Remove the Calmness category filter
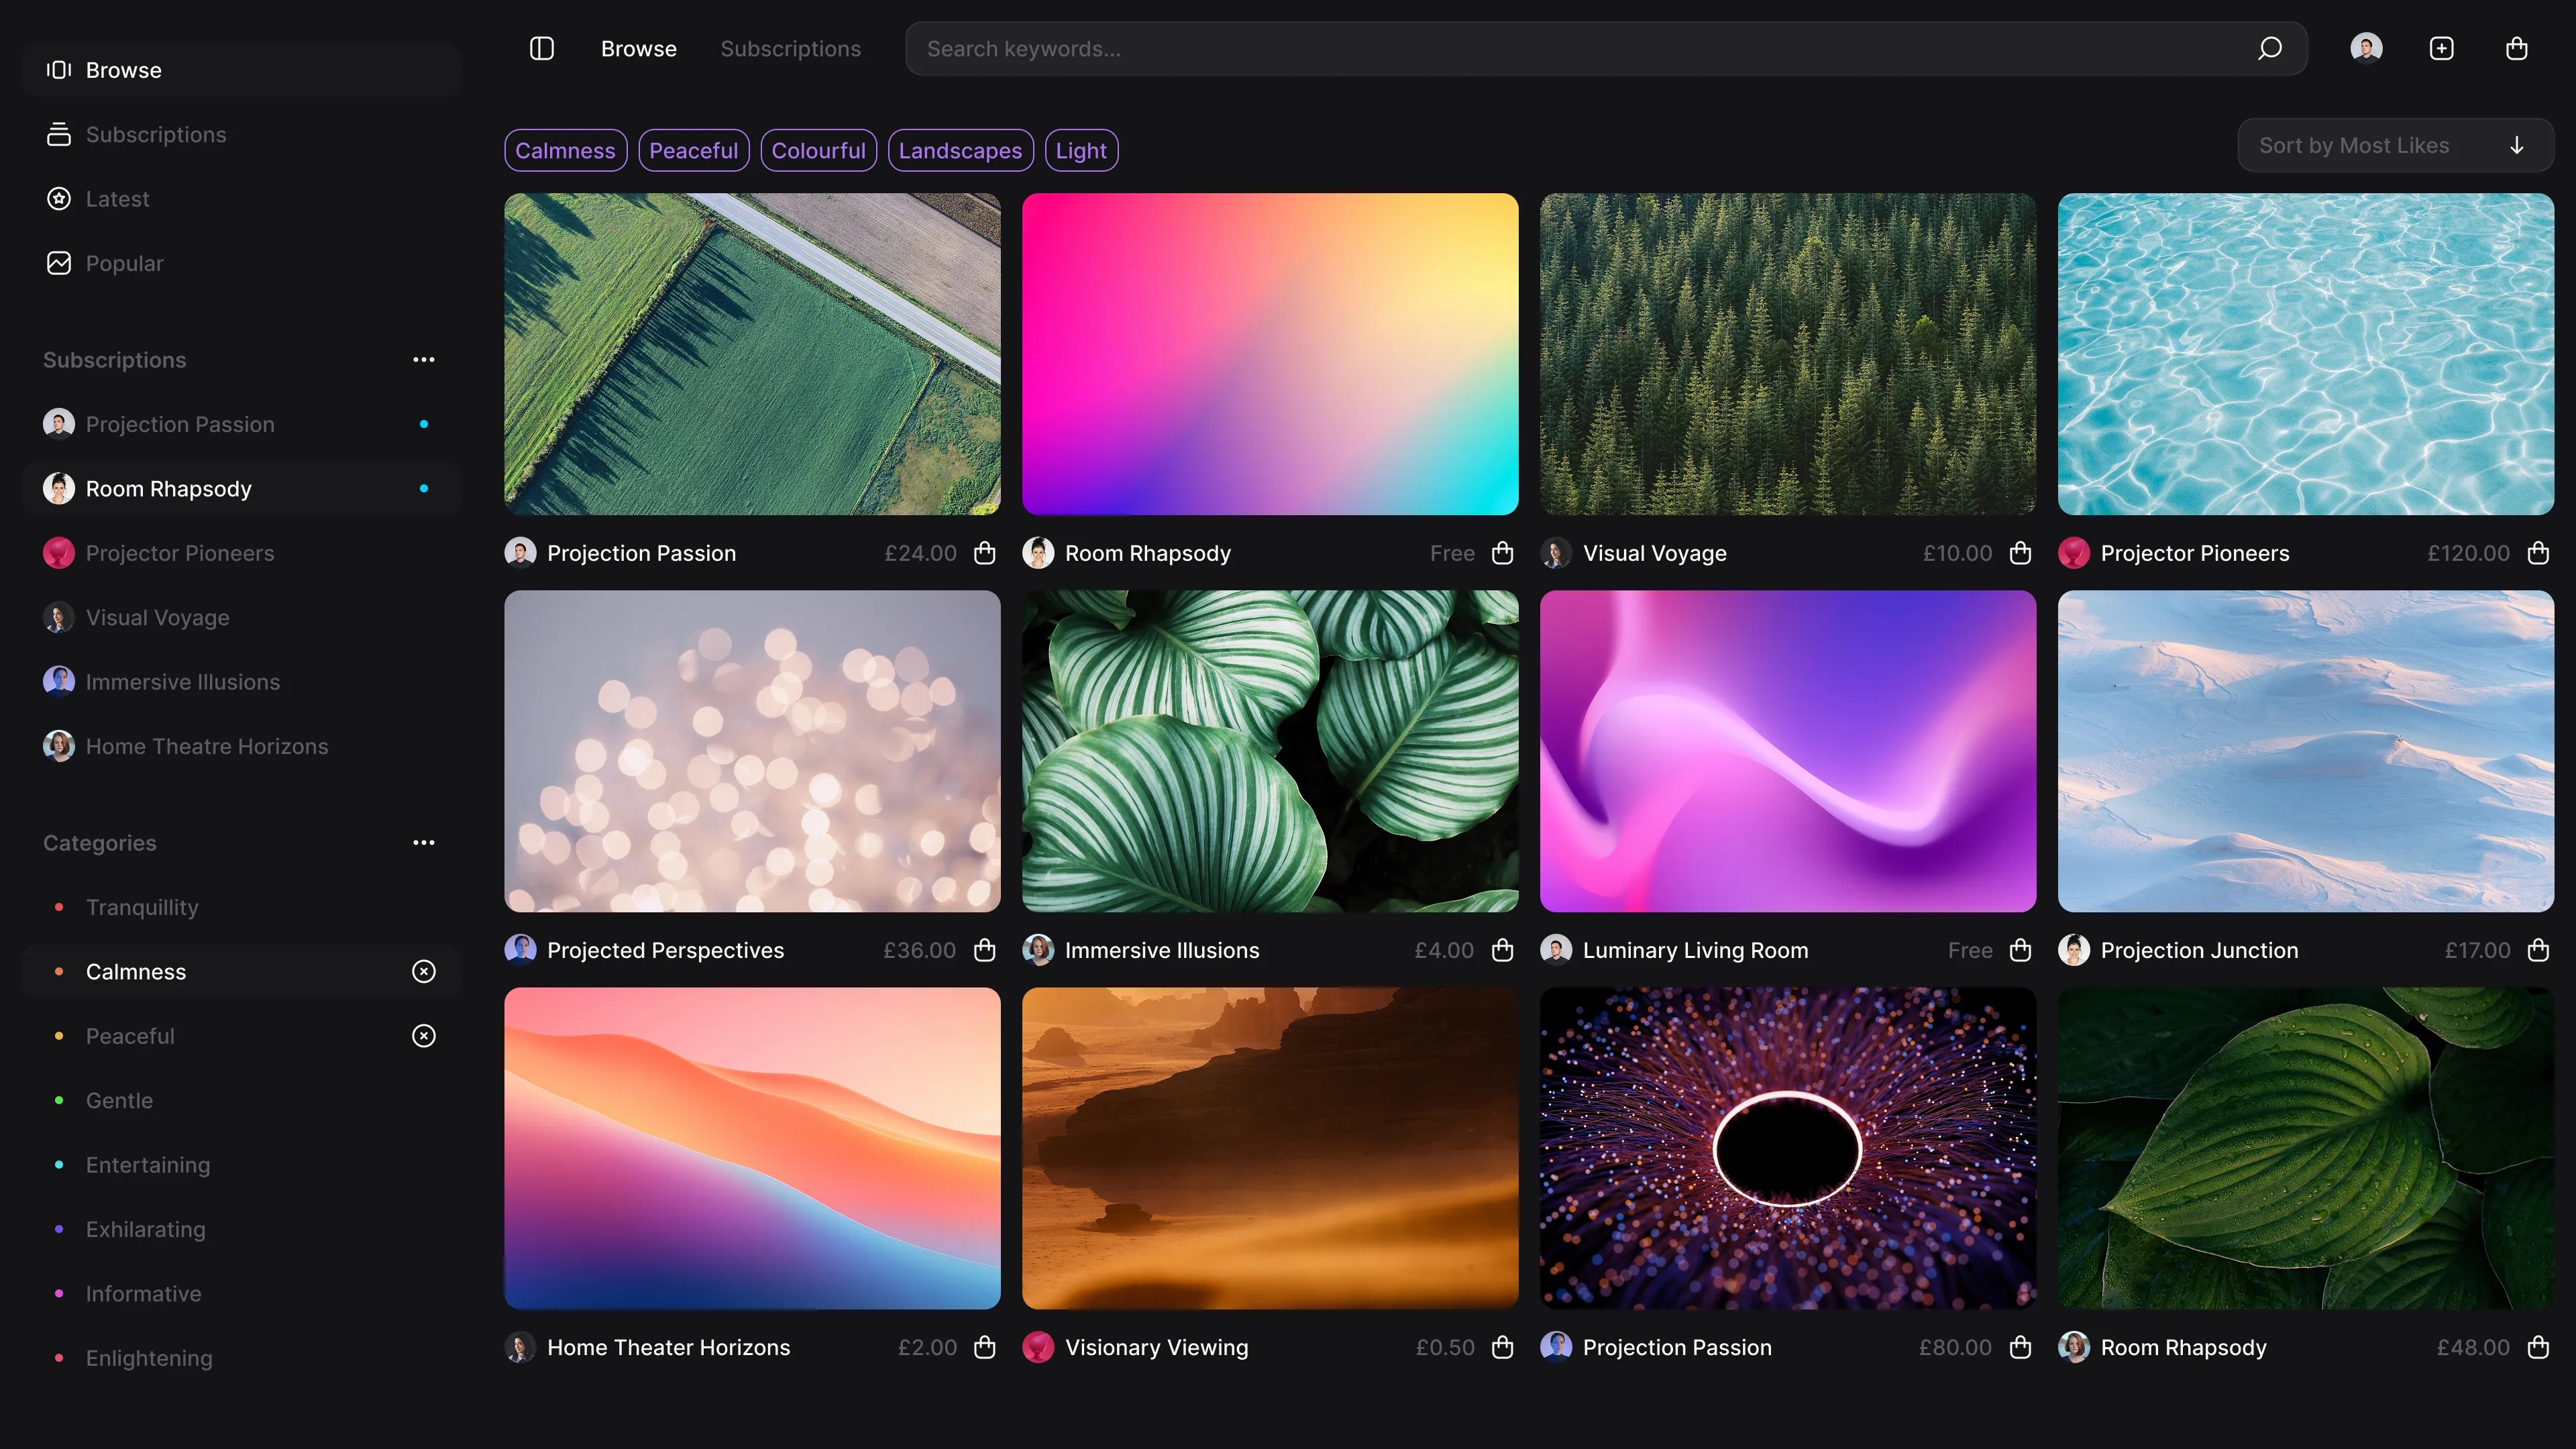2576x1449 pixels. [424, 971]
